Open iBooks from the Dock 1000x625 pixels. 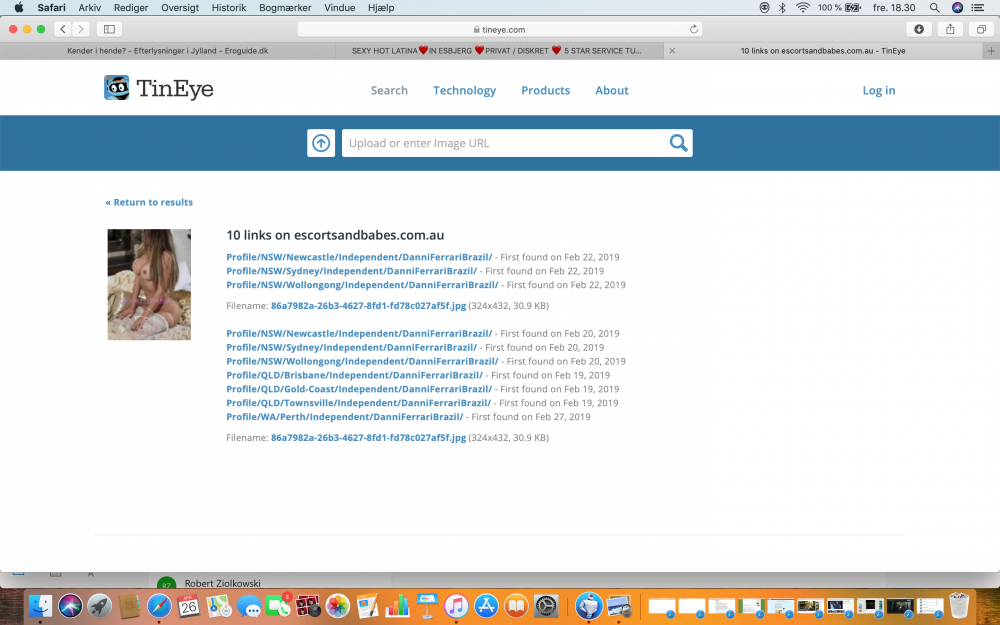click(516, 605)
